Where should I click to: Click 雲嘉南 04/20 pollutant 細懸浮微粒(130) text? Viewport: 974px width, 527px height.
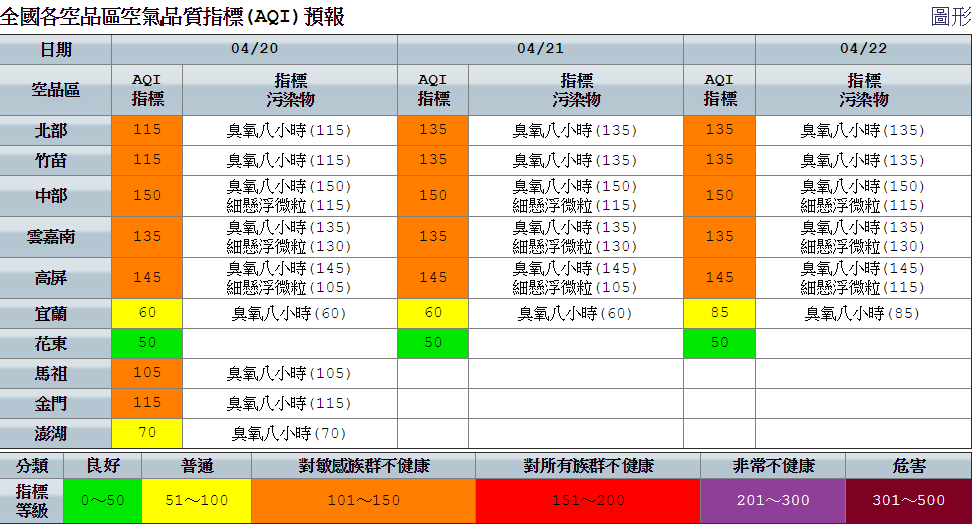click(x=289, y=247)
